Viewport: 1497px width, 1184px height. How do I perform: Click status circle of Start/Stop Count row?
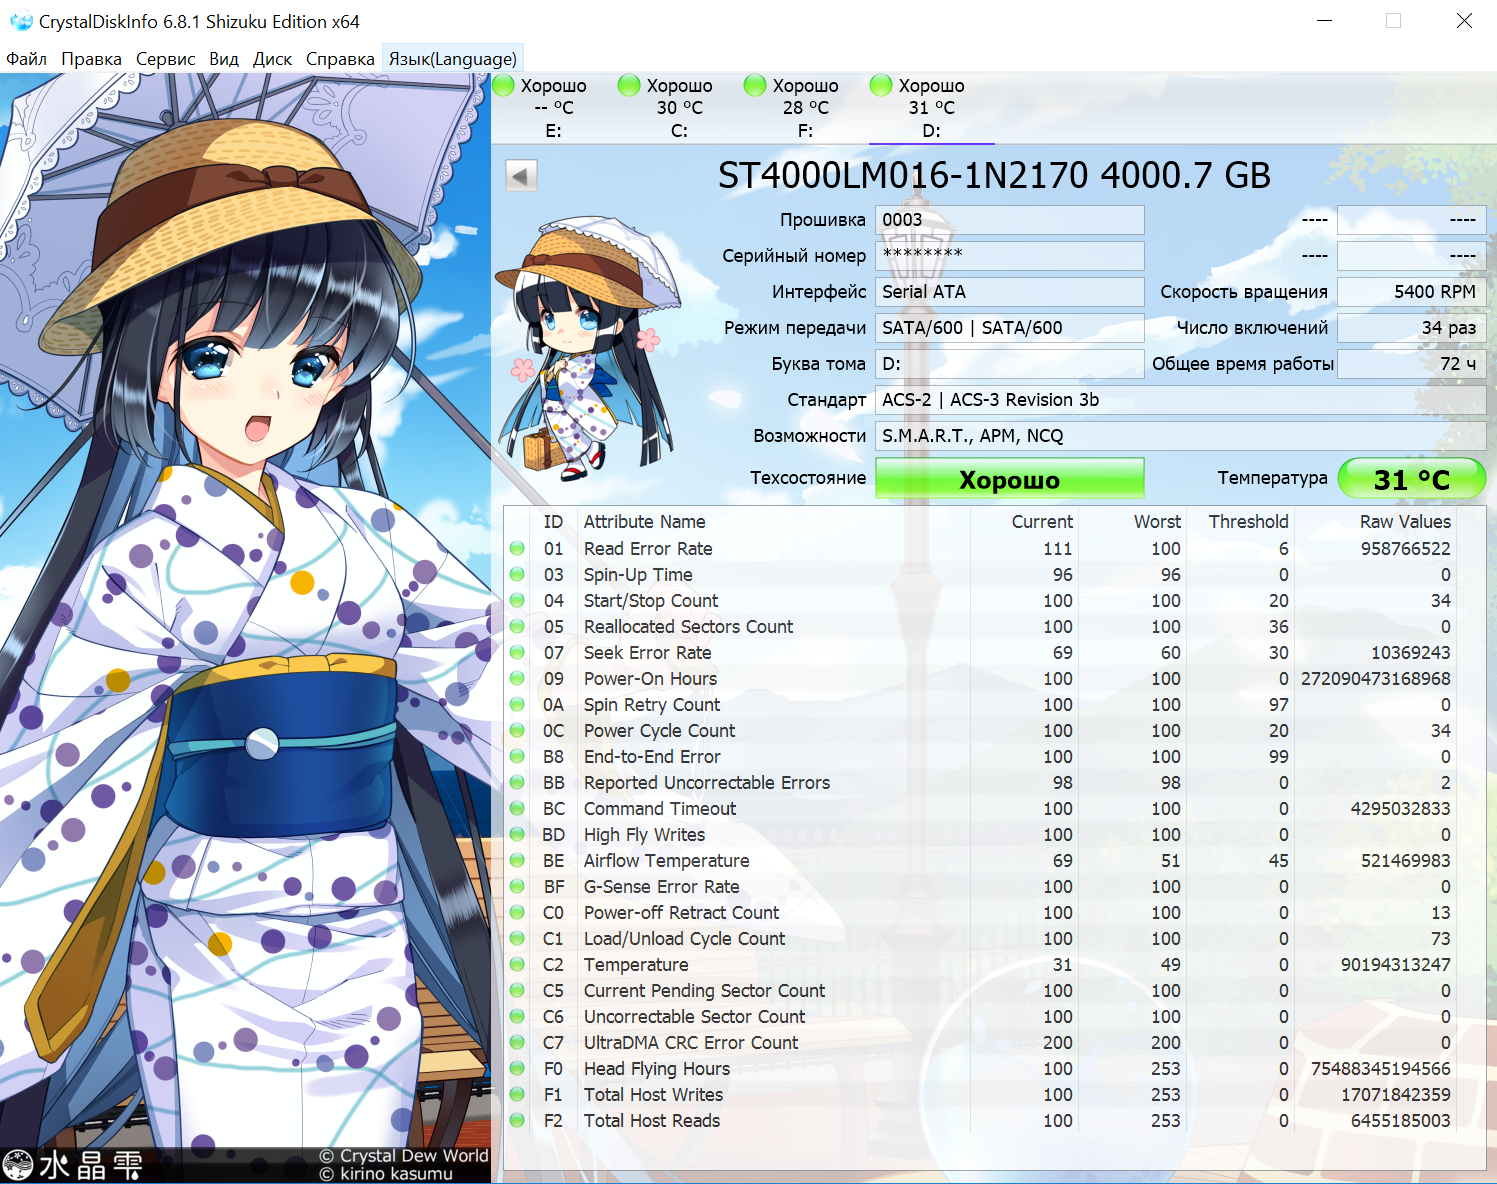coord(517,600)
